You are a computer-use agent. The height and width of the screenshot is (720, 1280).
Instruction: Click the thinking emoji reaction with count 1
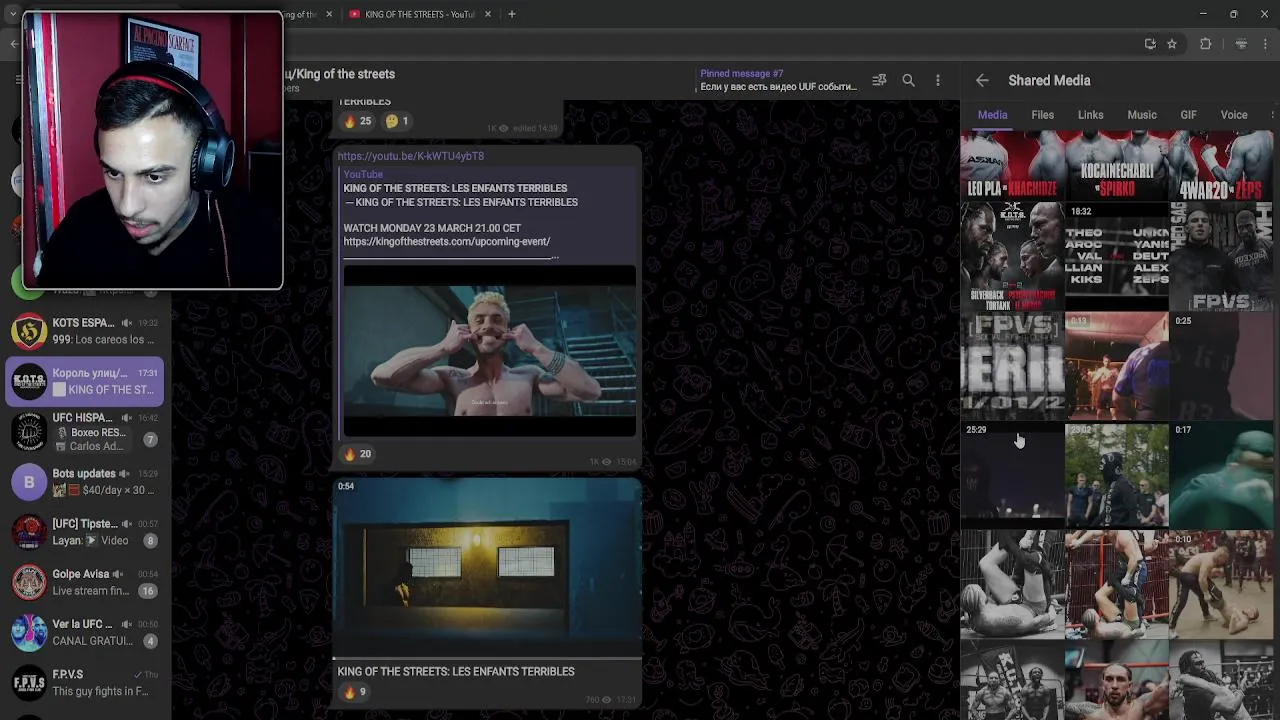(x=397, y=121)
